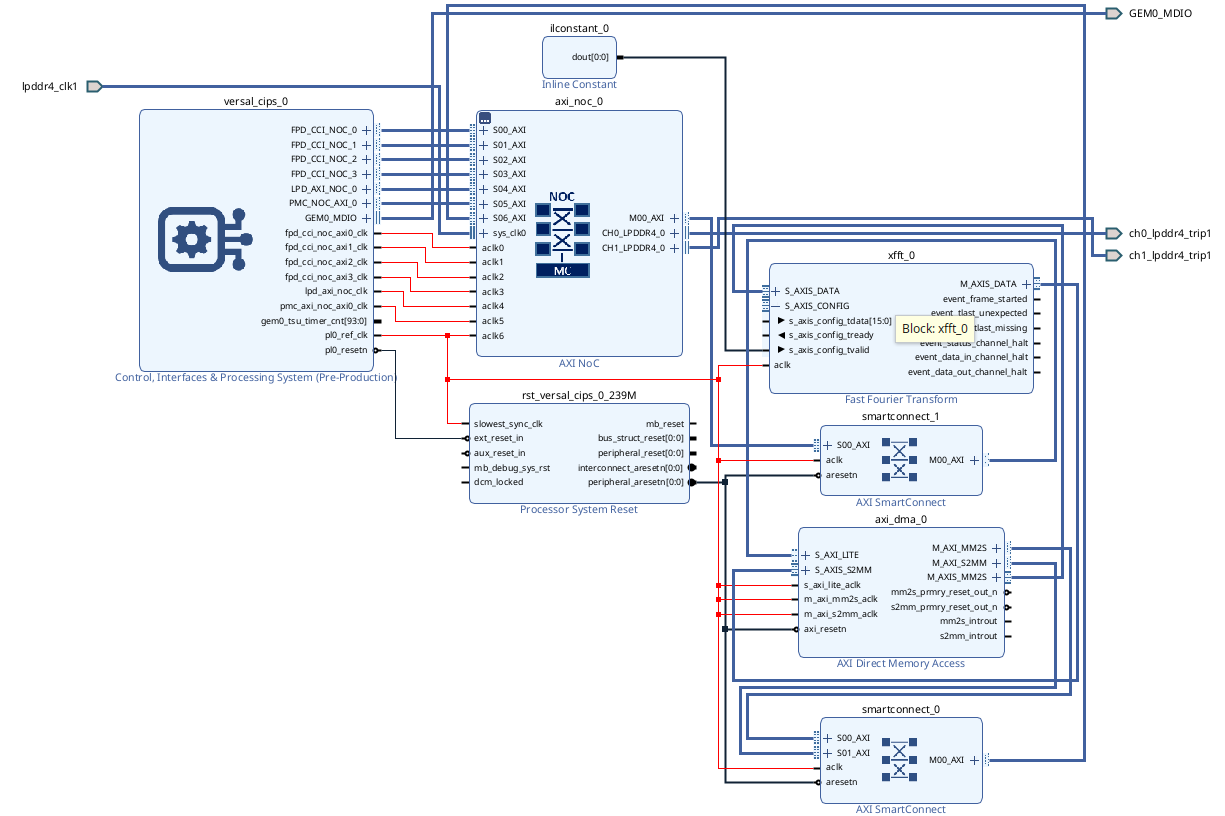
Task: Expand S_AXI_LITE interface on axi_dma_0
Action: pyautogui.click(x=806, y=555)
